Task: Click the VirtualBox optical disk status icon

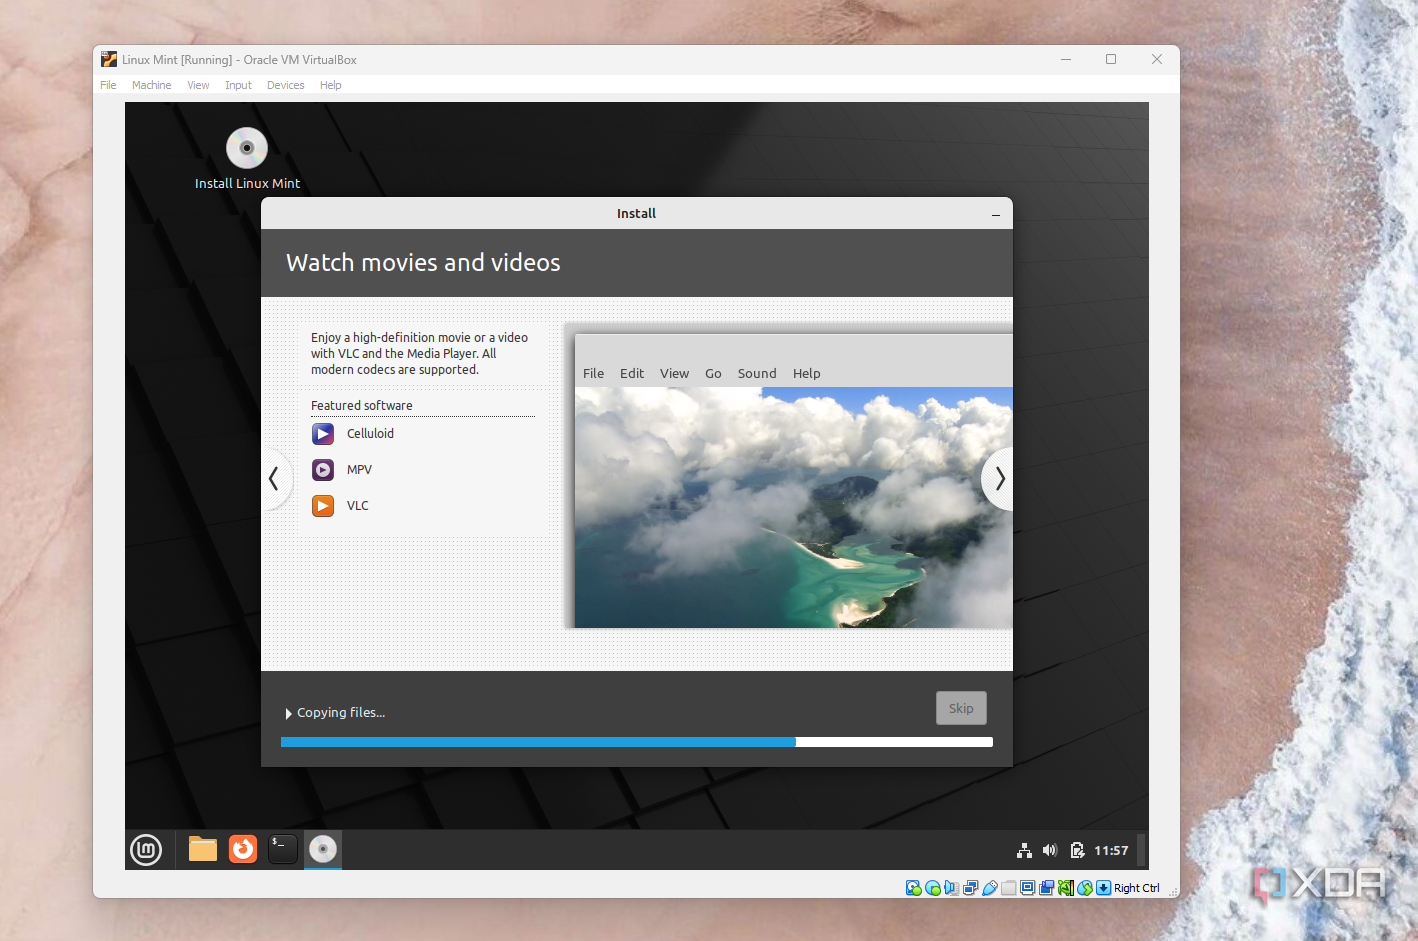Action: pyautogui.click(x=932, y=888)
